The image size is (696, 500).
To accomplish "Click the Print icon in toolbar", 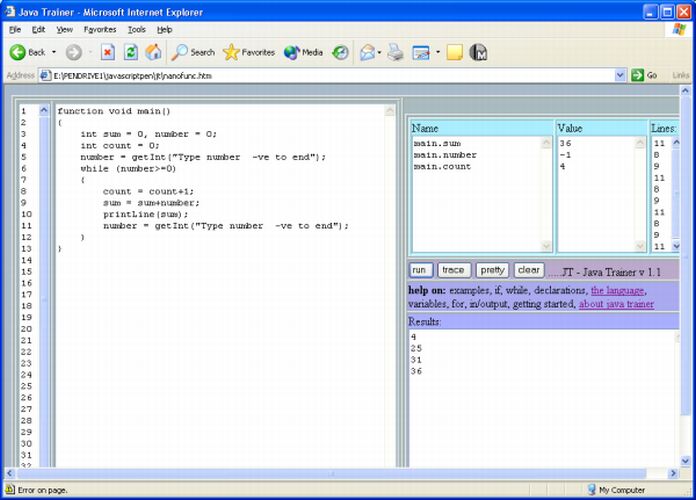I will 395,52.
